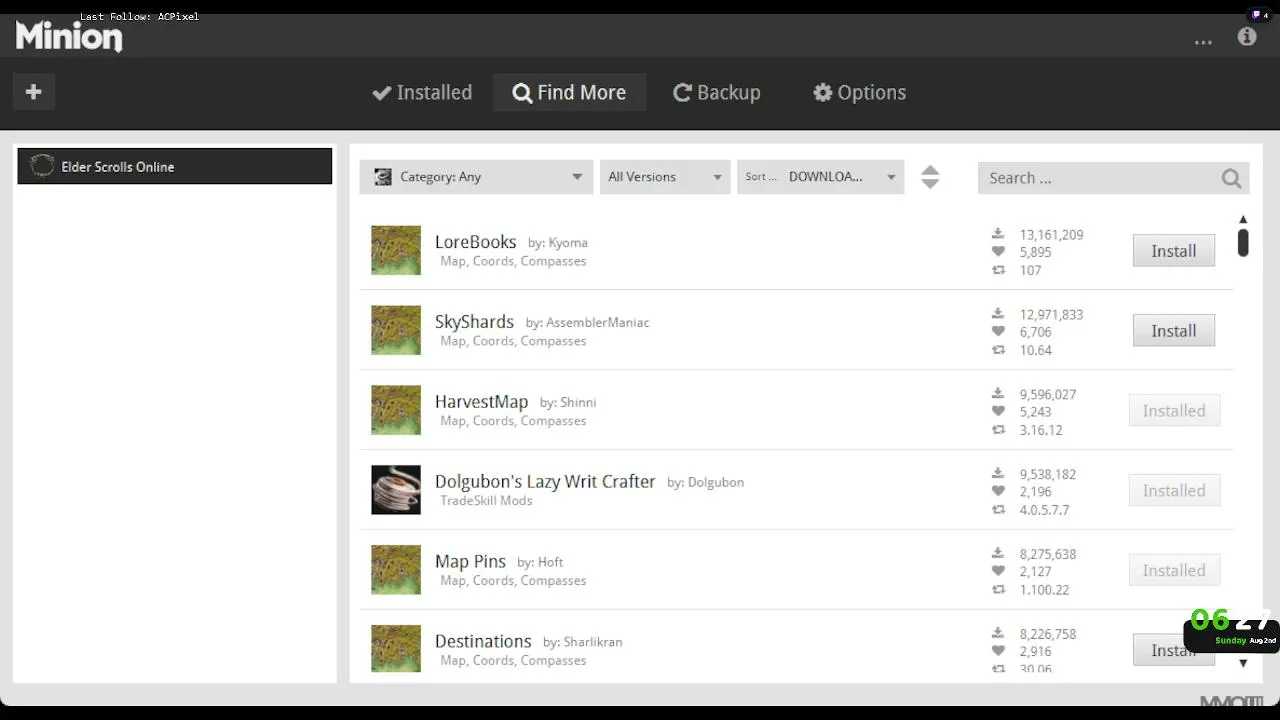Click the Installed button for Map Pins
The image size is (1280, 720).
point(1174,571)
